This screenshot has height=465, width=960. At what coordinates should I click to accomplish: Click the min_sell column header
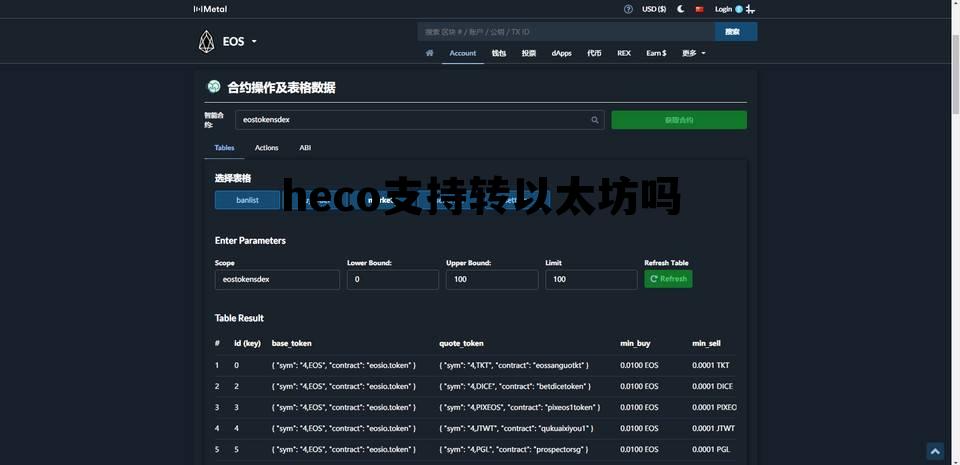pyautogui.click(x=707, y=344)
